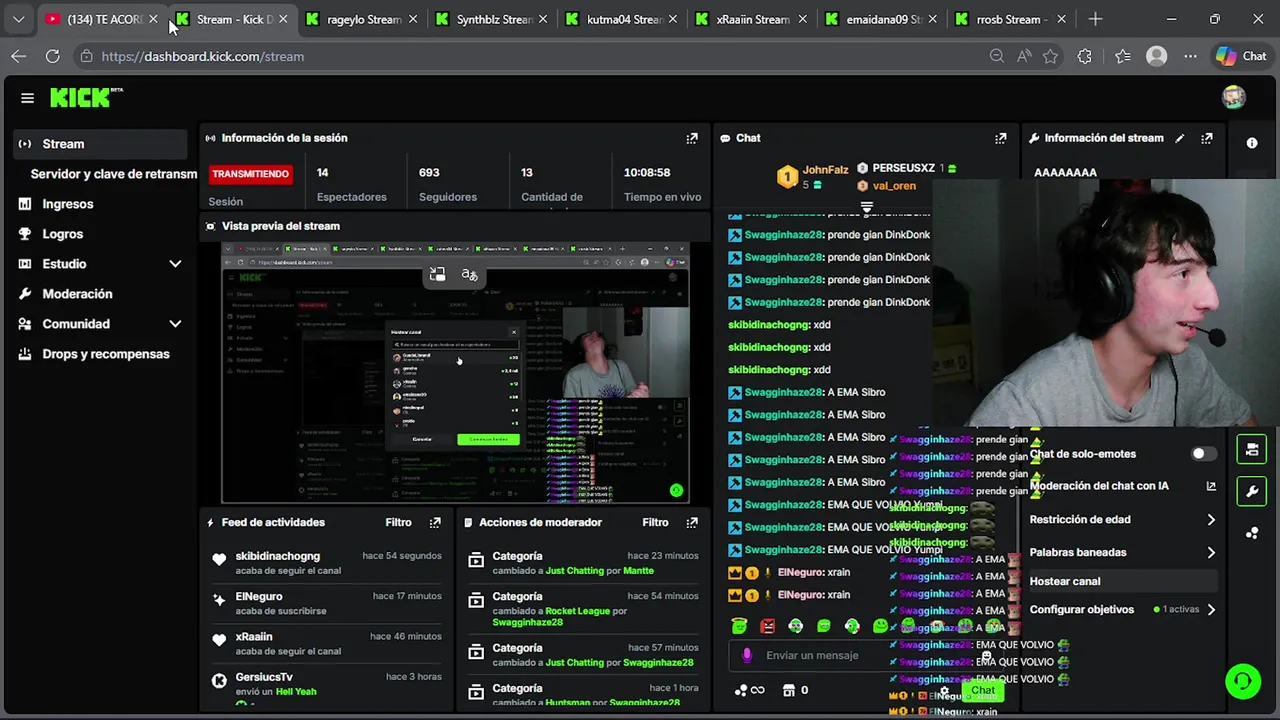Switch to the rrosb Stream browser tab
Viewport: 1280px width, 720px height.
coord(1010,19)
